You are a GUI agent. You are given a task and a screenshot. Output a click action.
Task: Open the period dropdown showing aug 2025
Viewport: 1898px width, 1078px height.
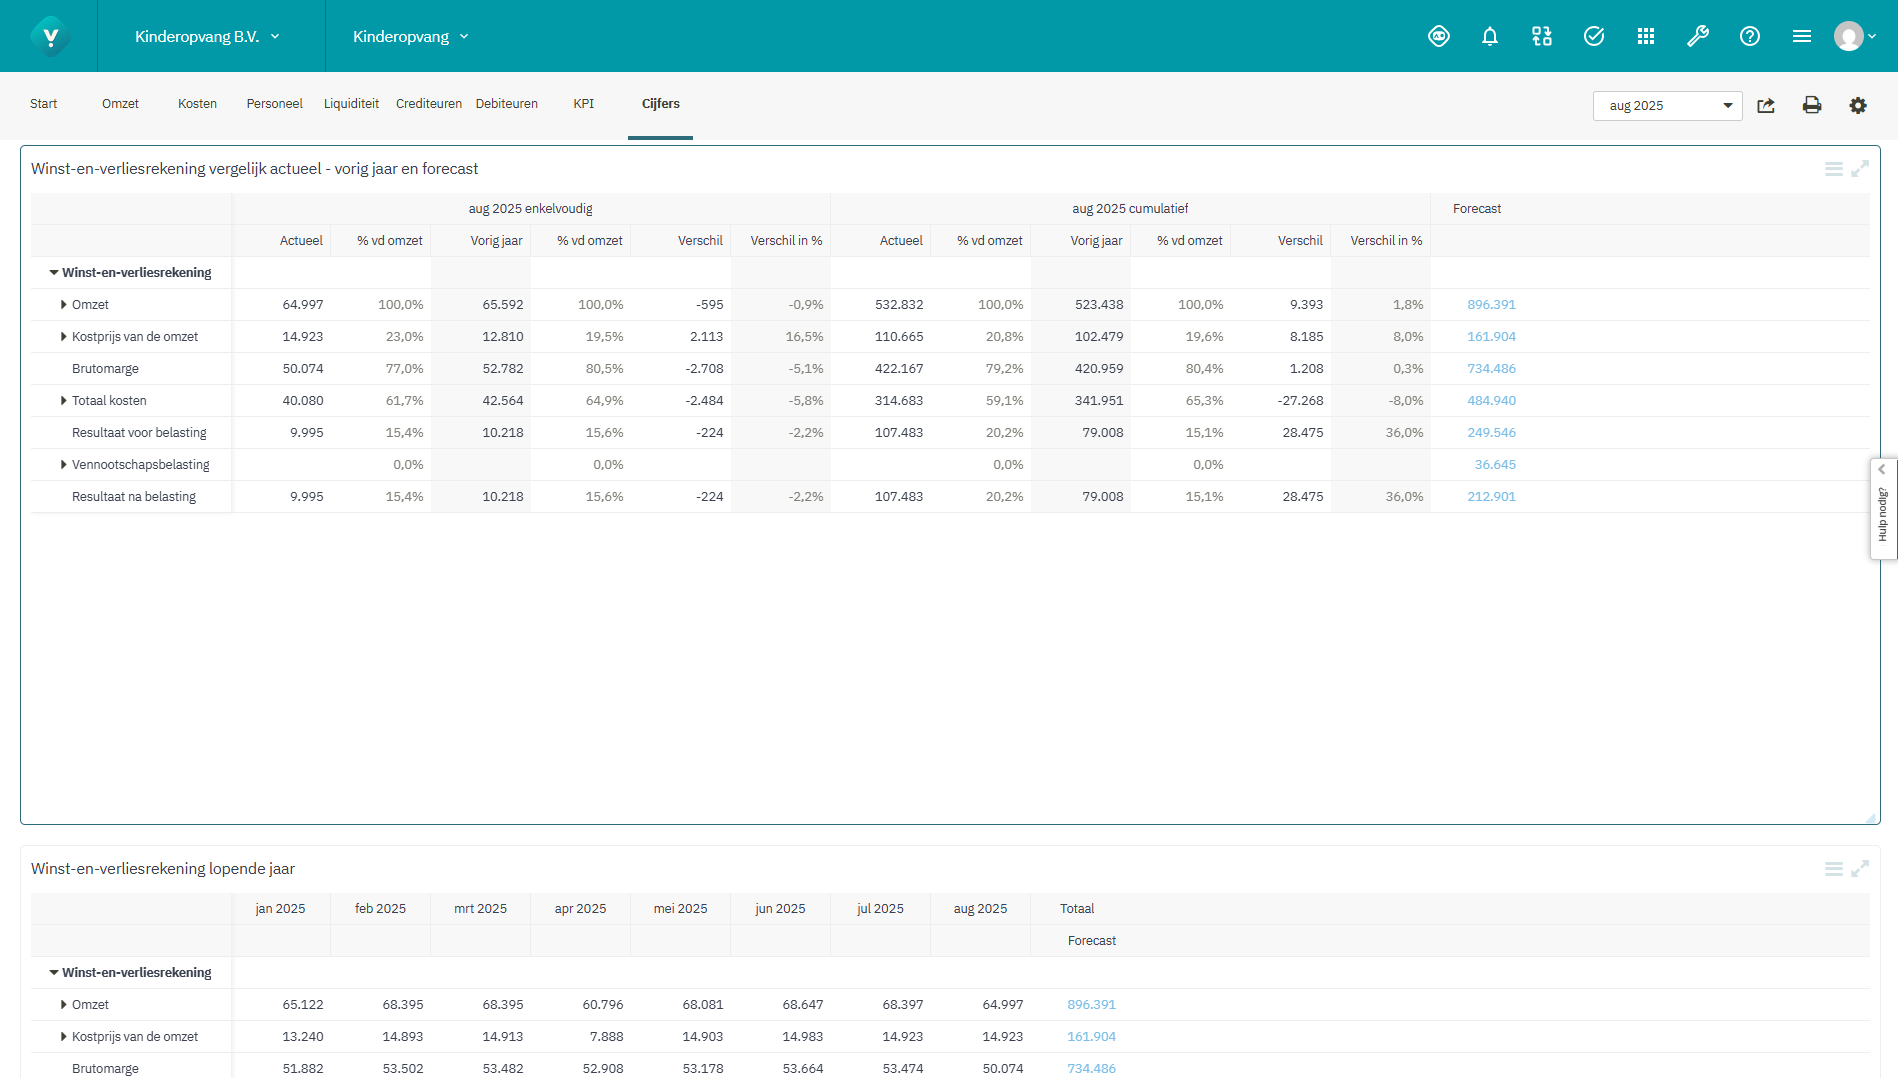(x=1667, y=106)
